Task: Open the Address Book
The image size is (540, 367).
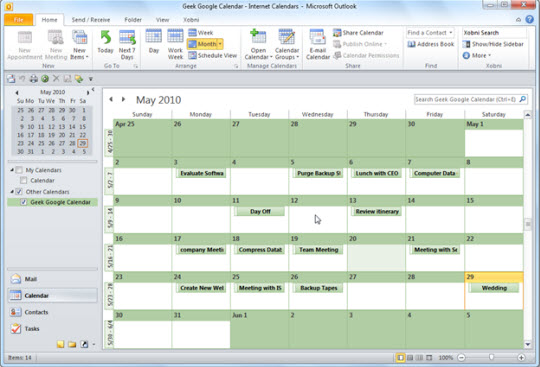Action: pos(431,44)
